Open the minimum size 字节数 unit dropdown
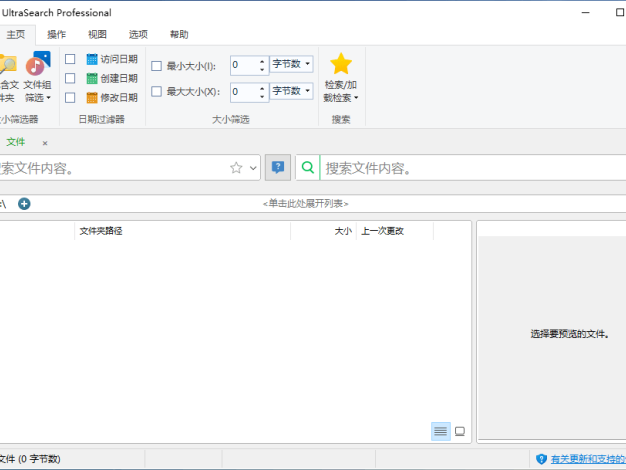The height and width of the screenshot is (470, 626). (291, 64)
